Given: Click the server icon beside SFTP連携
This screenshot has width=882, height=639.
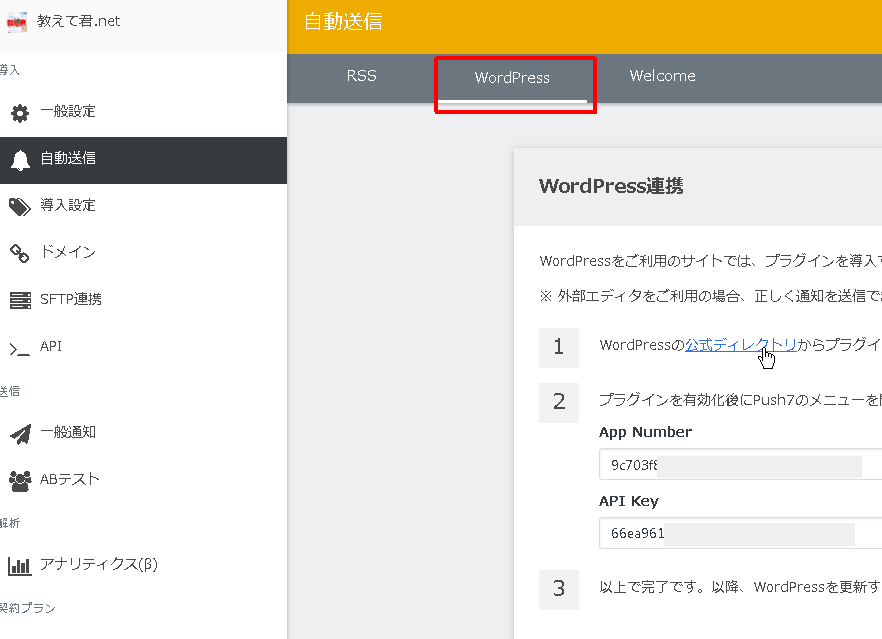Looking at the screenshot, I should pyautogui.click(x=20, y=300).
